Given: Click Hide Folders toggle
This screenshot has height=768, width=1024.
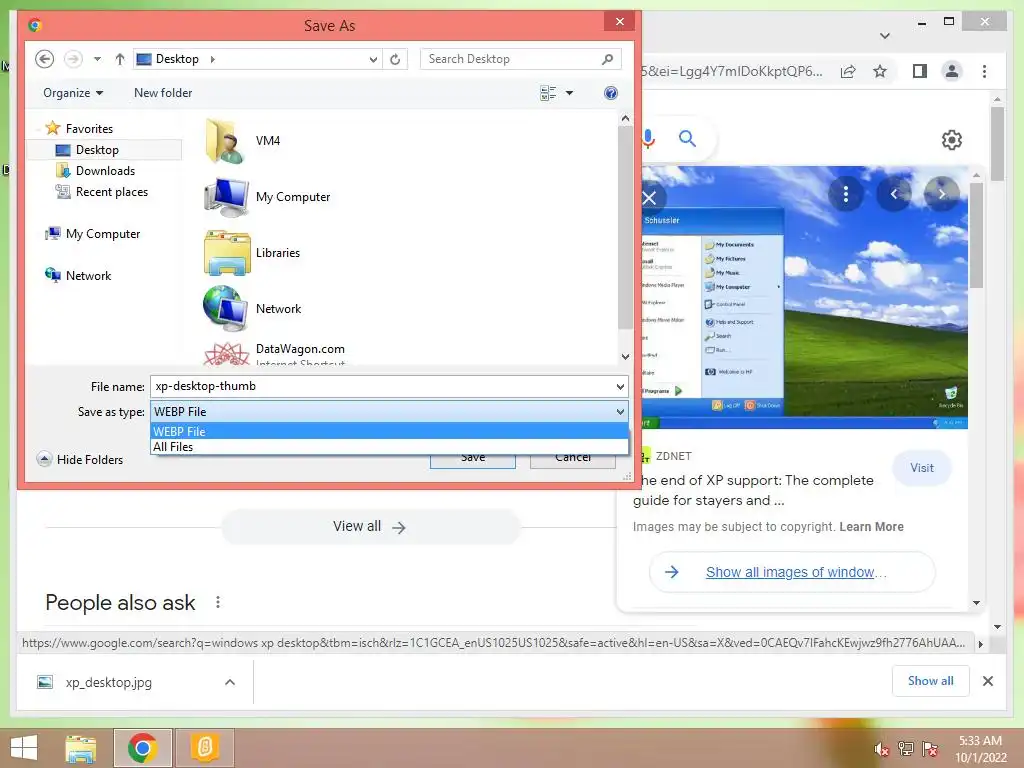Looking at the screenshot, I should 80,459.
